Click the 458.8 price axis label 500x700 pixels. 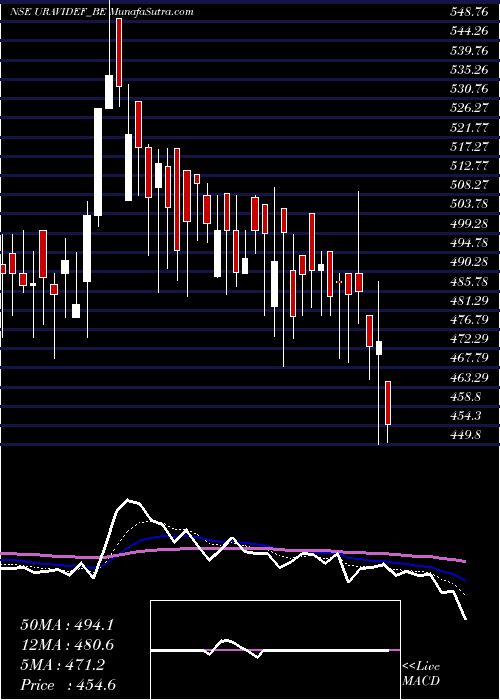pos(465,396)
